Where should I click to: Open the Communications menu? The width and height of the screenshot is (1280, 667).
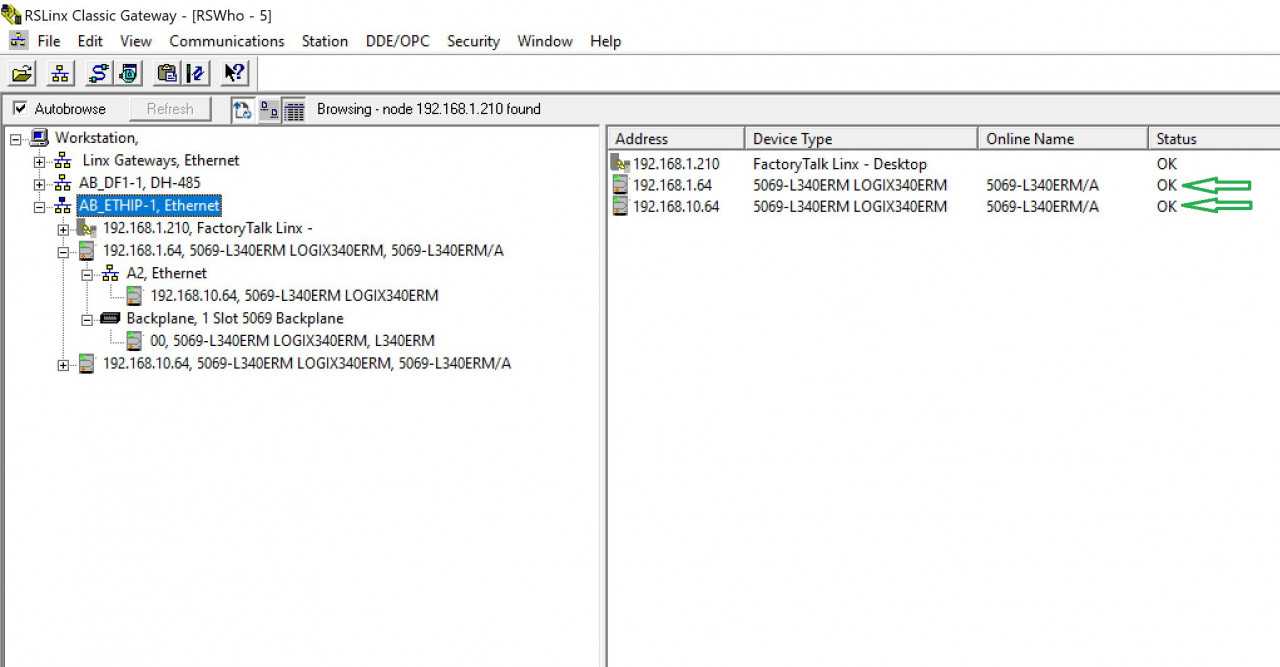click(226, 41)
